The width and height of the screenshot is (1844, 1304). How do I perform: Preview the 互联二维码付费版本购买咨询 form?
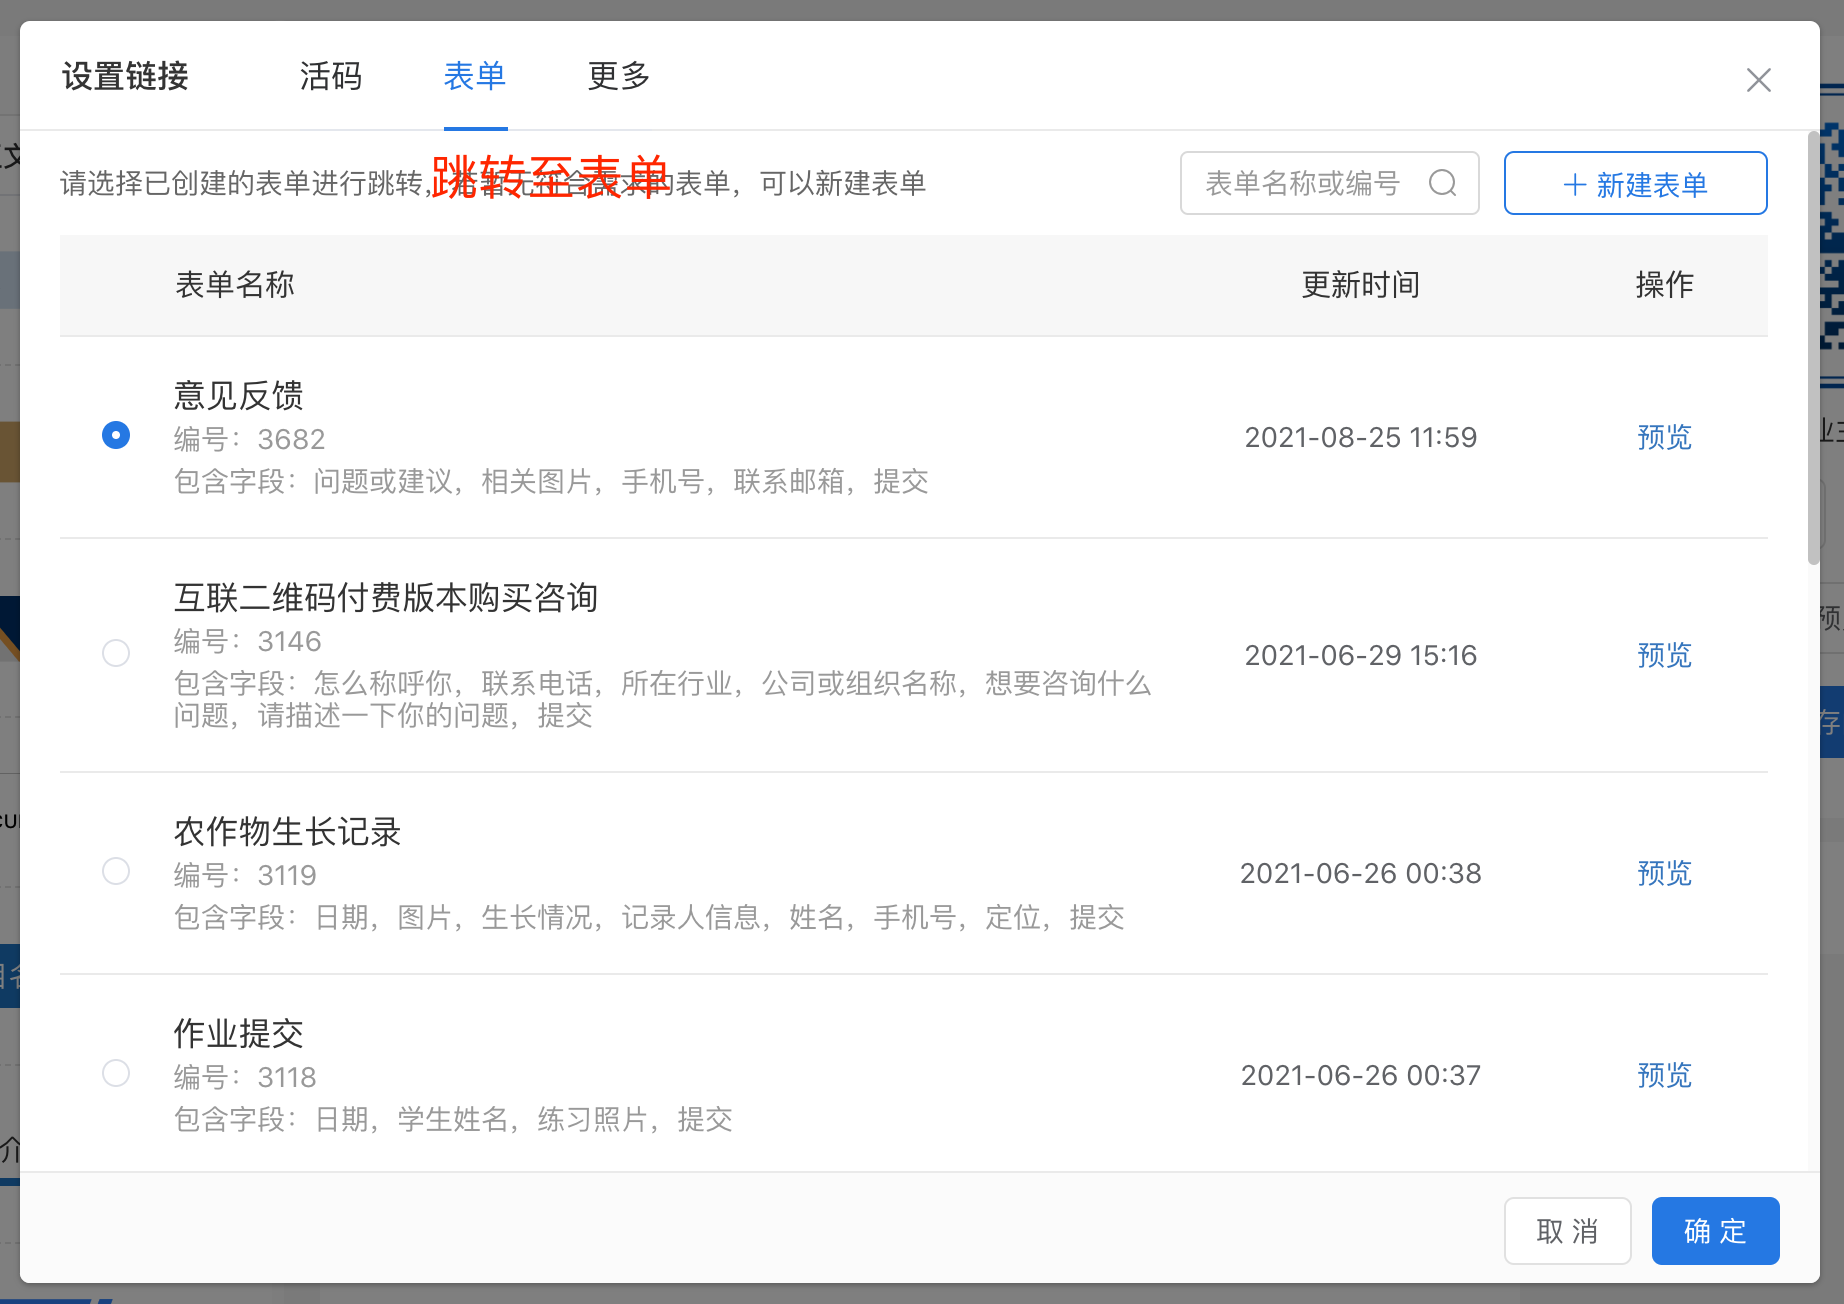coord(1664,655)
